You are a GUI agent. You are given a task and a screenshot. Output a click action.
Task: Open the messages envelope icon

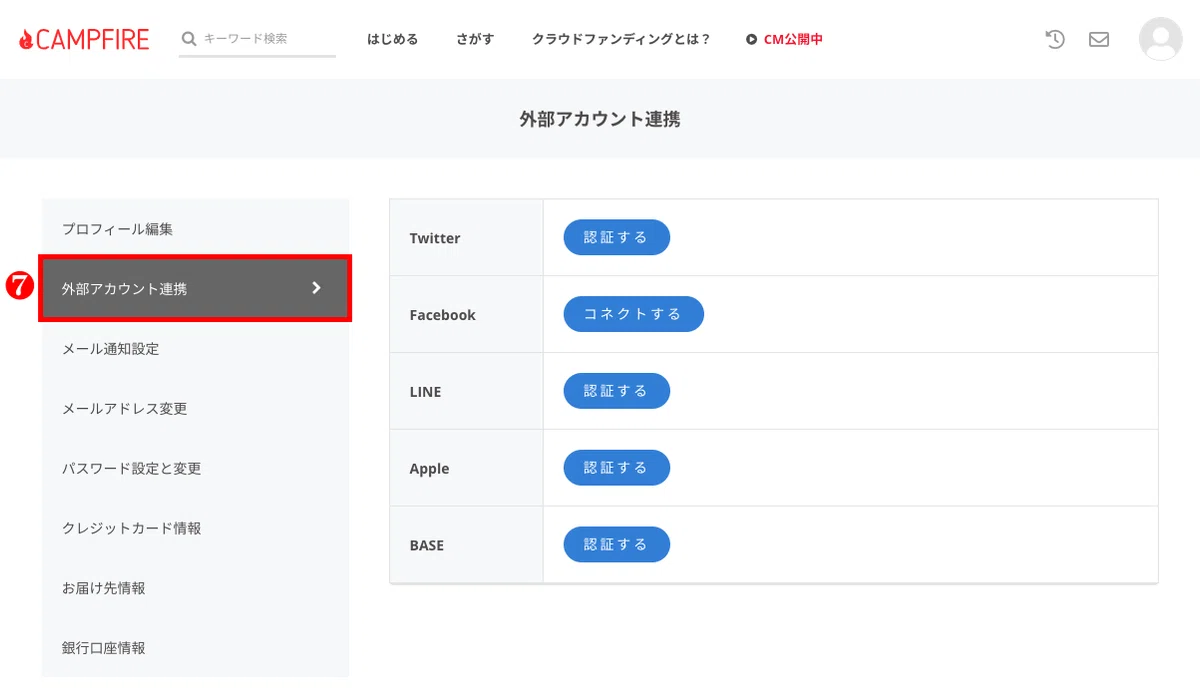coord(1099,39)
